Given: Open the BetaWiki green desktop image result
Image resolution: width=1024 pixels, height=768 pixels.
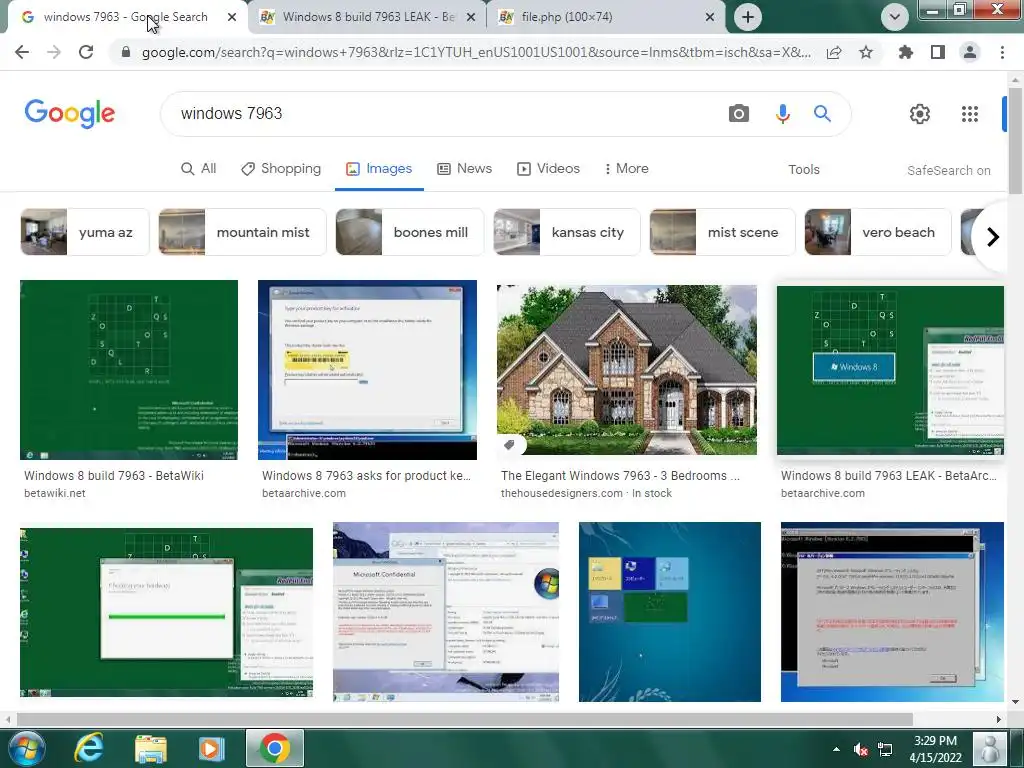Looking at the screenshot, I should [x=129, y=370].
